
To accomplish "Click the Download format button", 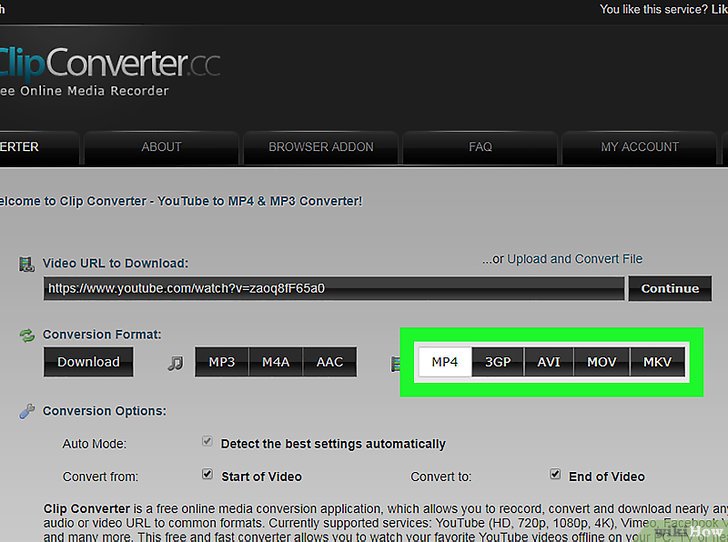I will pyautogui.click(x=88, y=362).
